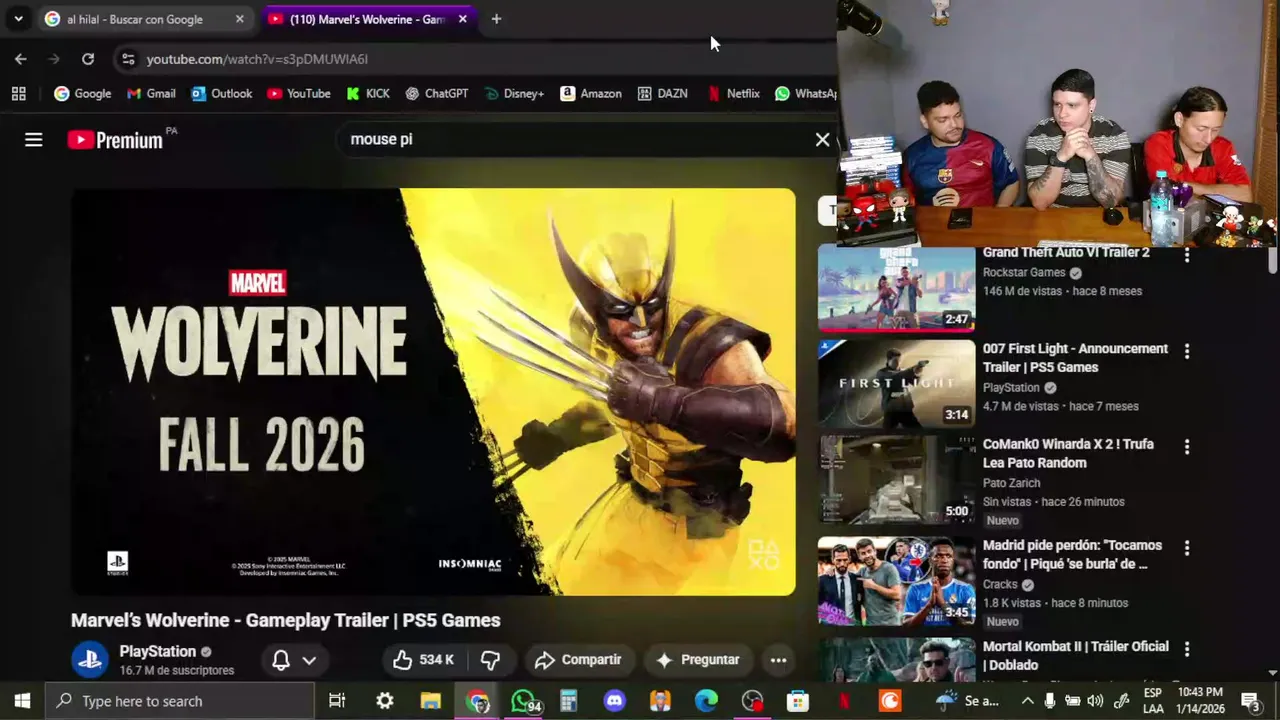
Task: Open the YouTube hamburger guide menu
Action: point(34,140)
